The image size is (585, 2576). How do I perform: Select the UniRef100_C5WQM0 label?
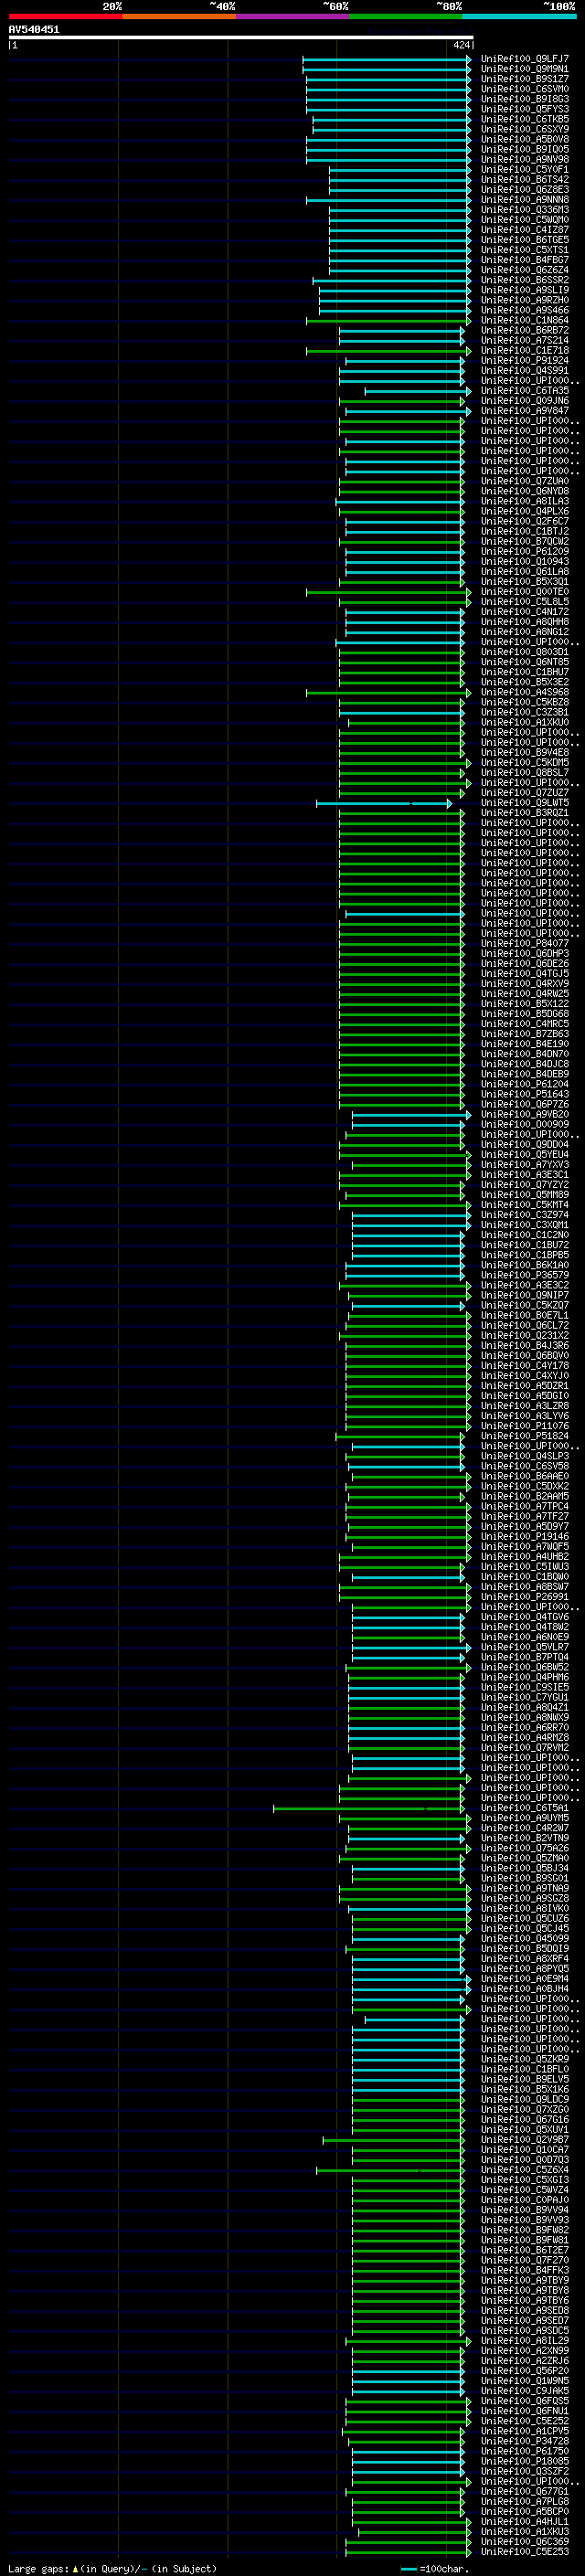[x=524, y=219]
